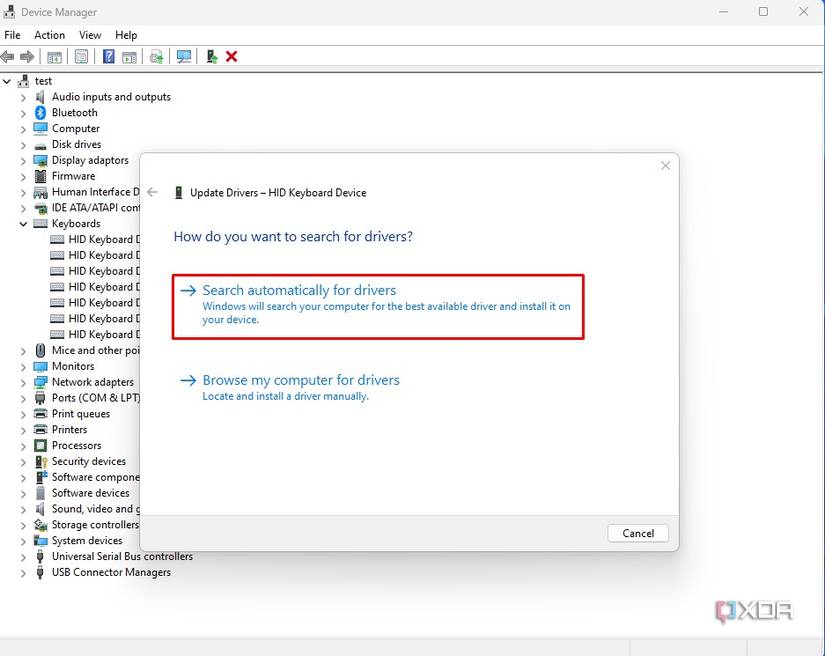The height and width of the screenshot is (656, 825).
Task: Click Show/Hide Console Tree toolbar icon
Action: point(54,57)
